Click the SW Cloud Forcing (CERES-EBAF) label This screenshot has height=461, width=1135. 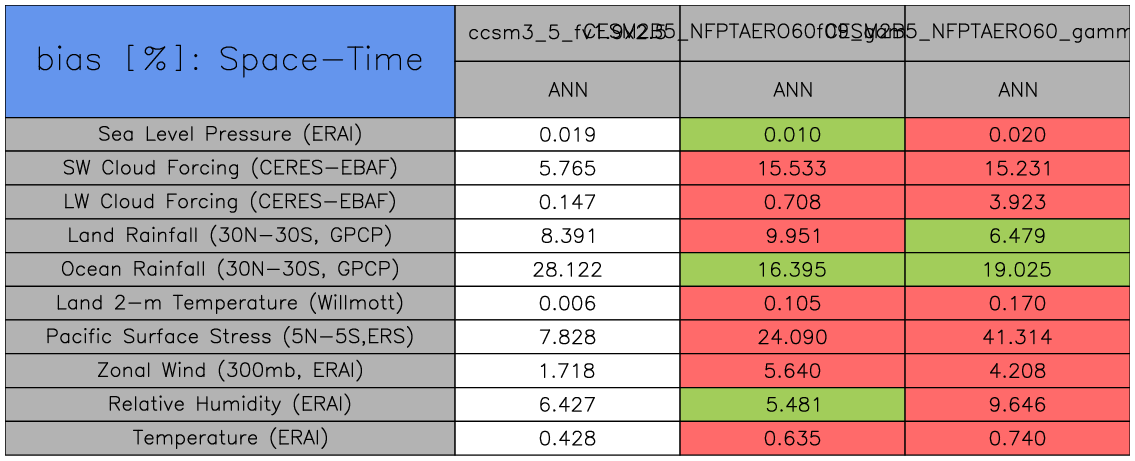230,168
